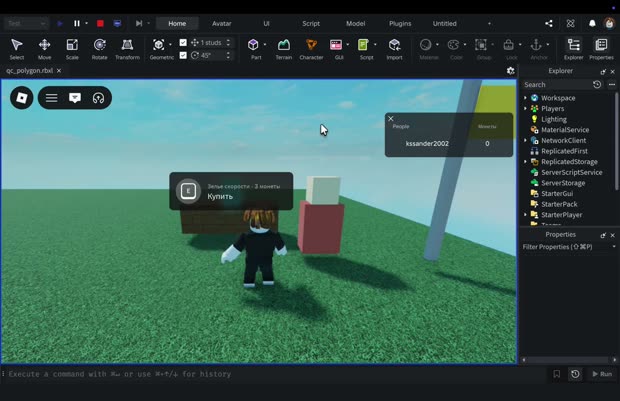Click the command bar bookmark icon
Screen dimensions: 620x401
(556, 374)
